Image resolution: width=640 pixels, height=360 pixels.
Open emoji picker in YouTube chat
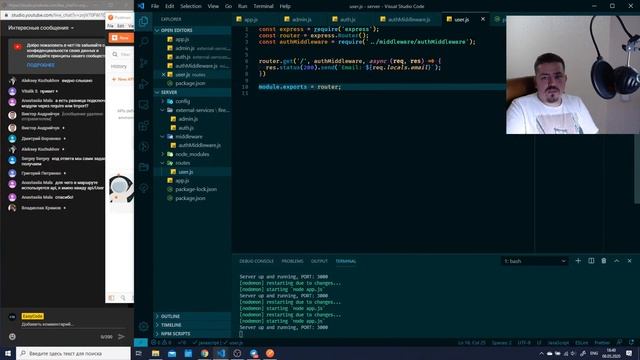click(x=12, y=337)
